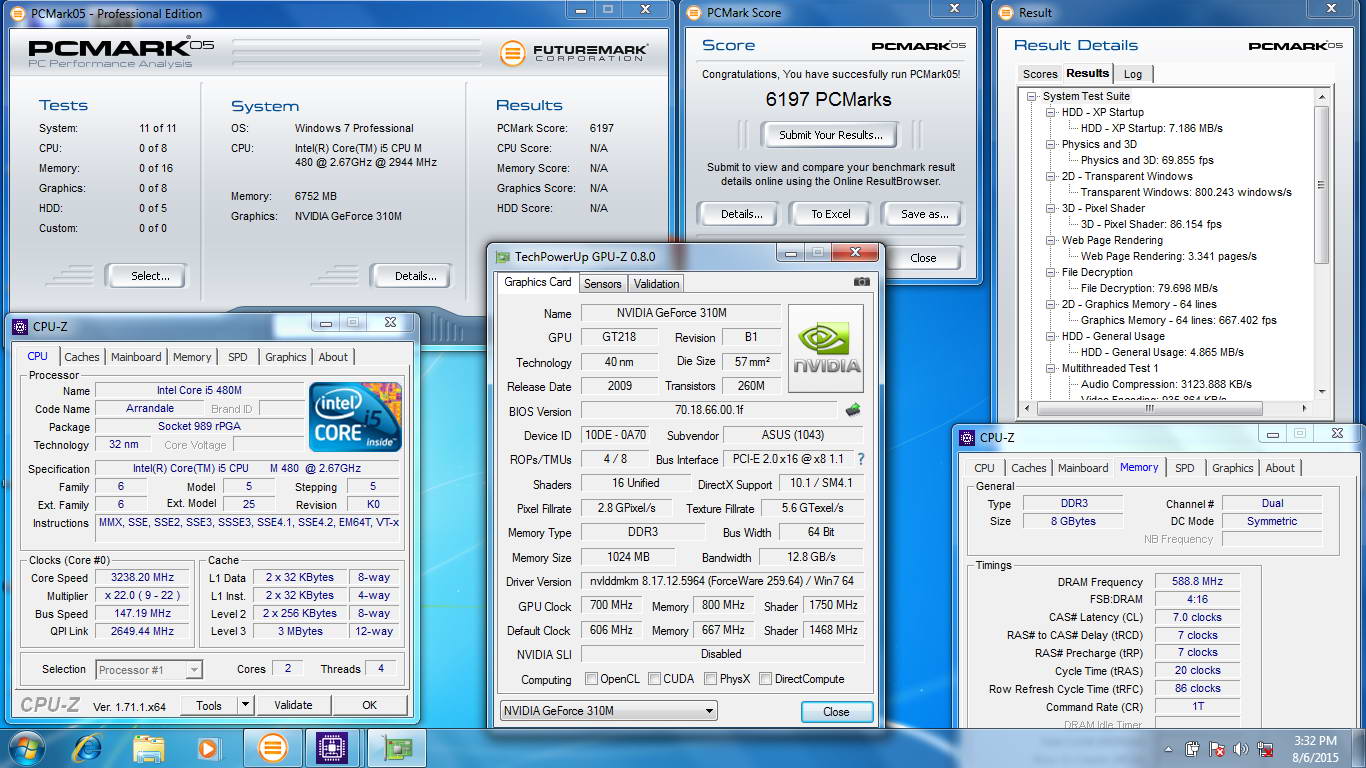1366x768 pixels.
Task: Collapse the Web Page Rendering node
Action: [1051, 241]
